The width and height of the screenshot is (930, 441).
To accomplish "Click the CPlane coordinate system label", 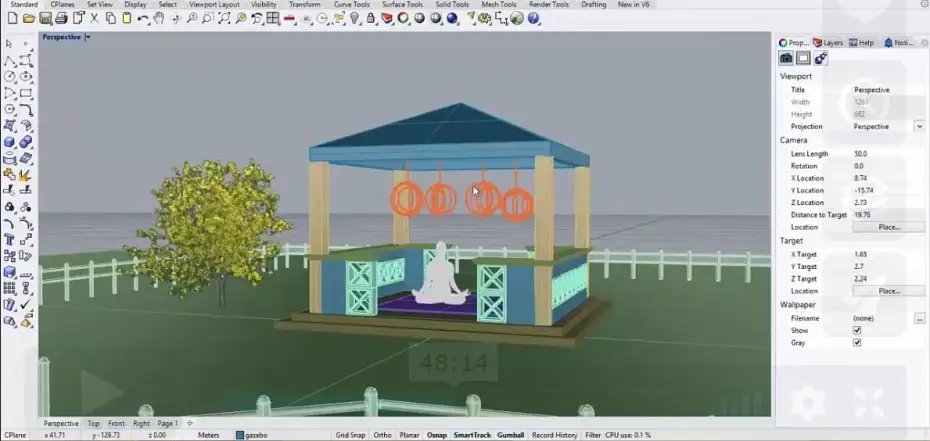I will 15,435.
